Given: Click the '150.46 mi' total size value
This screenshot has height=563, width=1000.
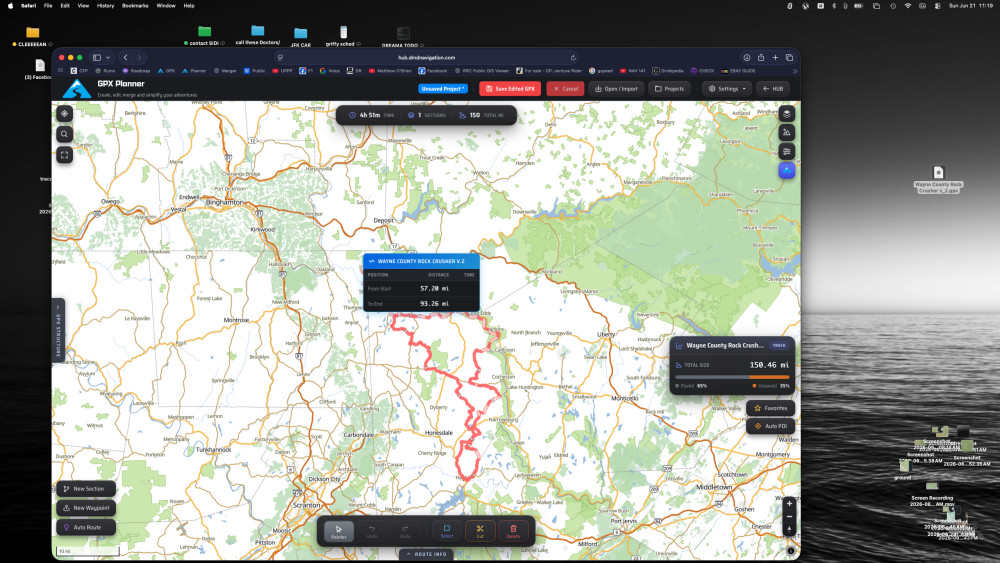Looking at the screenshot, I should pos(769,365).
